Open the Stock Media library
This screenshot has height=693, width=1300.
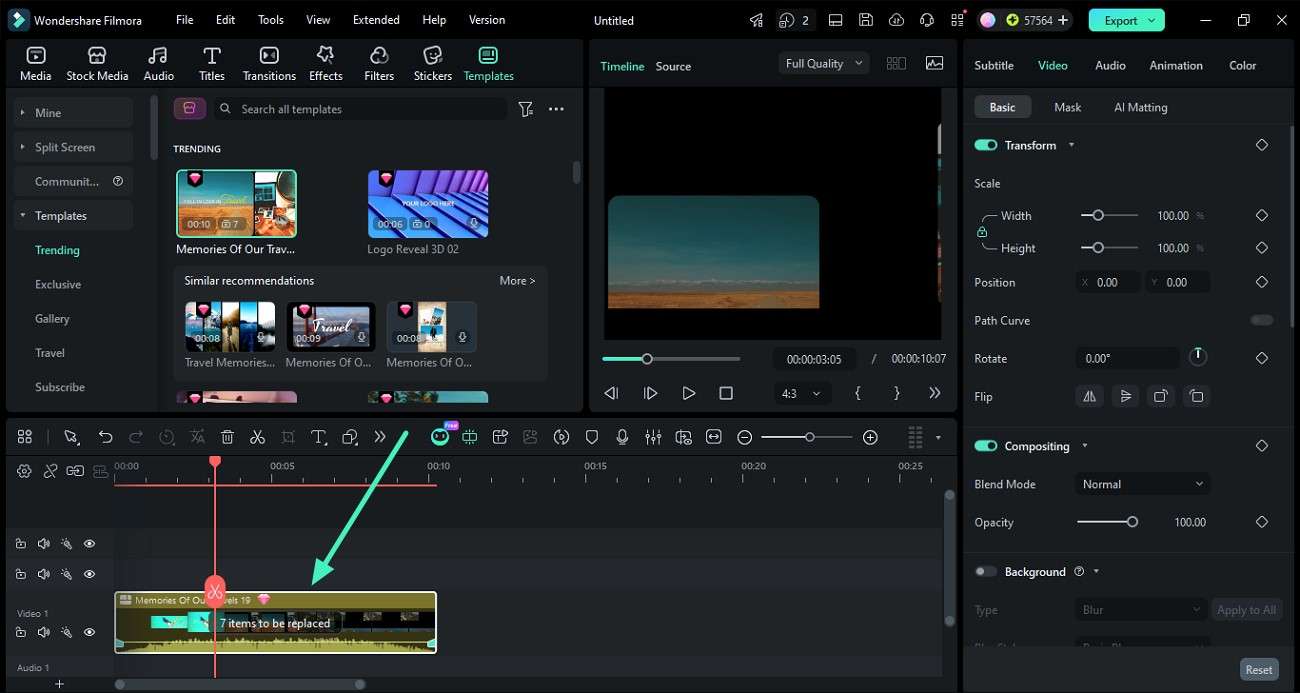point(97,63)
